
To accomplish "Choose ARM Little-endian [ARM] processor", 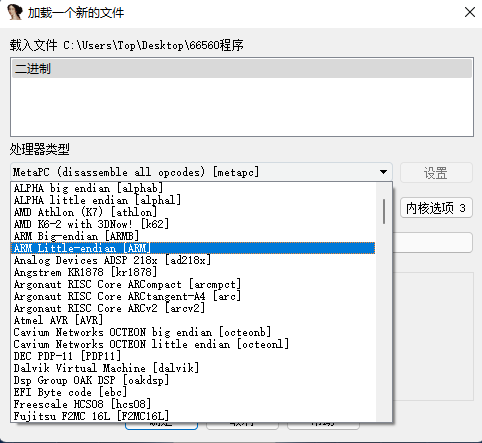I will [x=193, y=248].
